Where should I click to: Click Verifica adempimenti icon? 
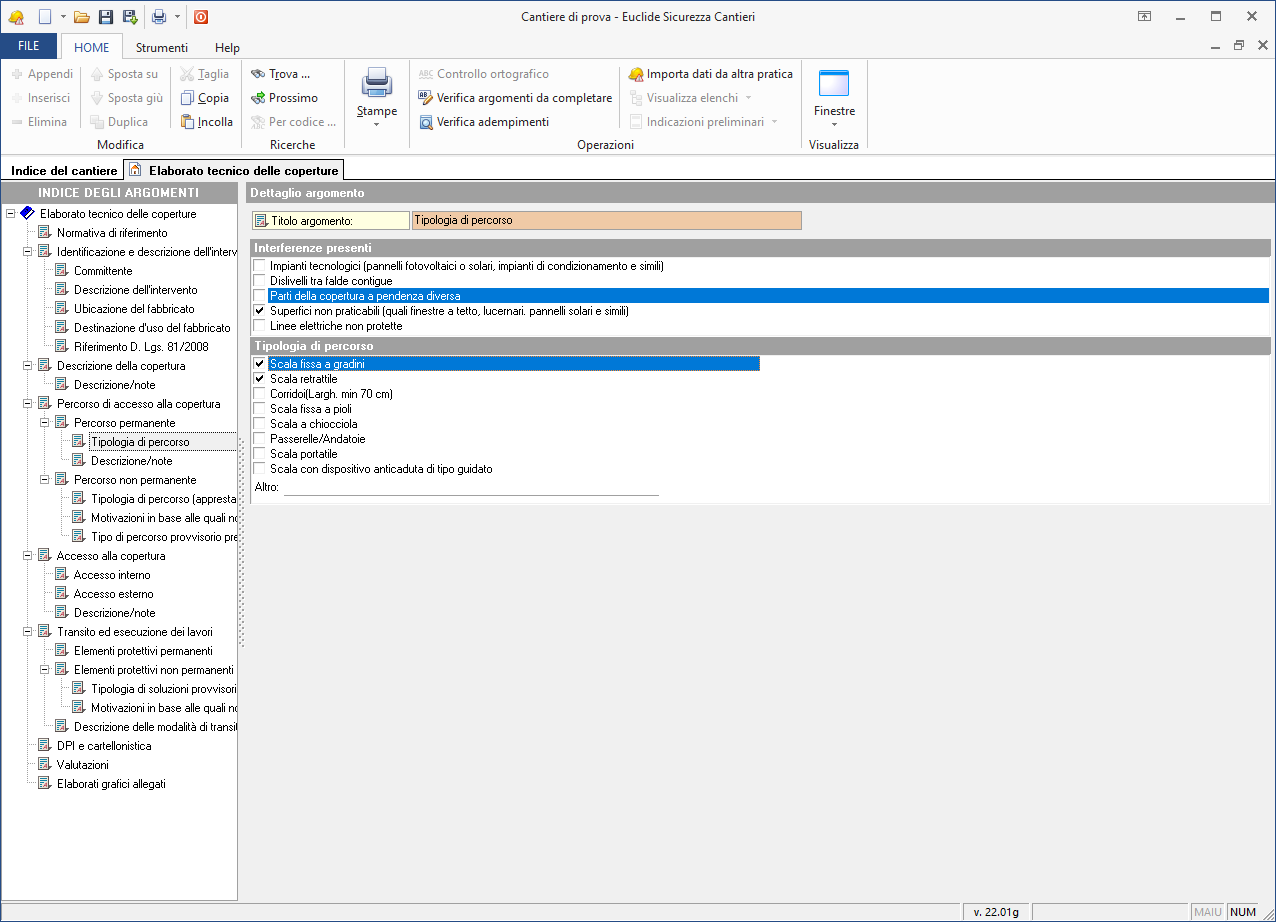point(426,122)
